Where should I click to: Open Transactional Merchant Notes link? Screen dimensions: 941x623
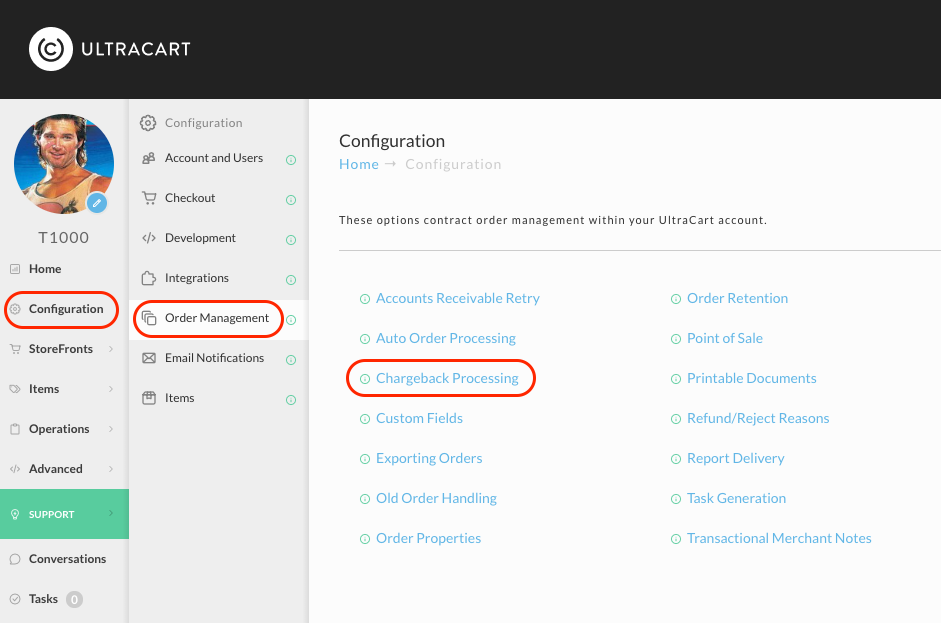[779, 538]
